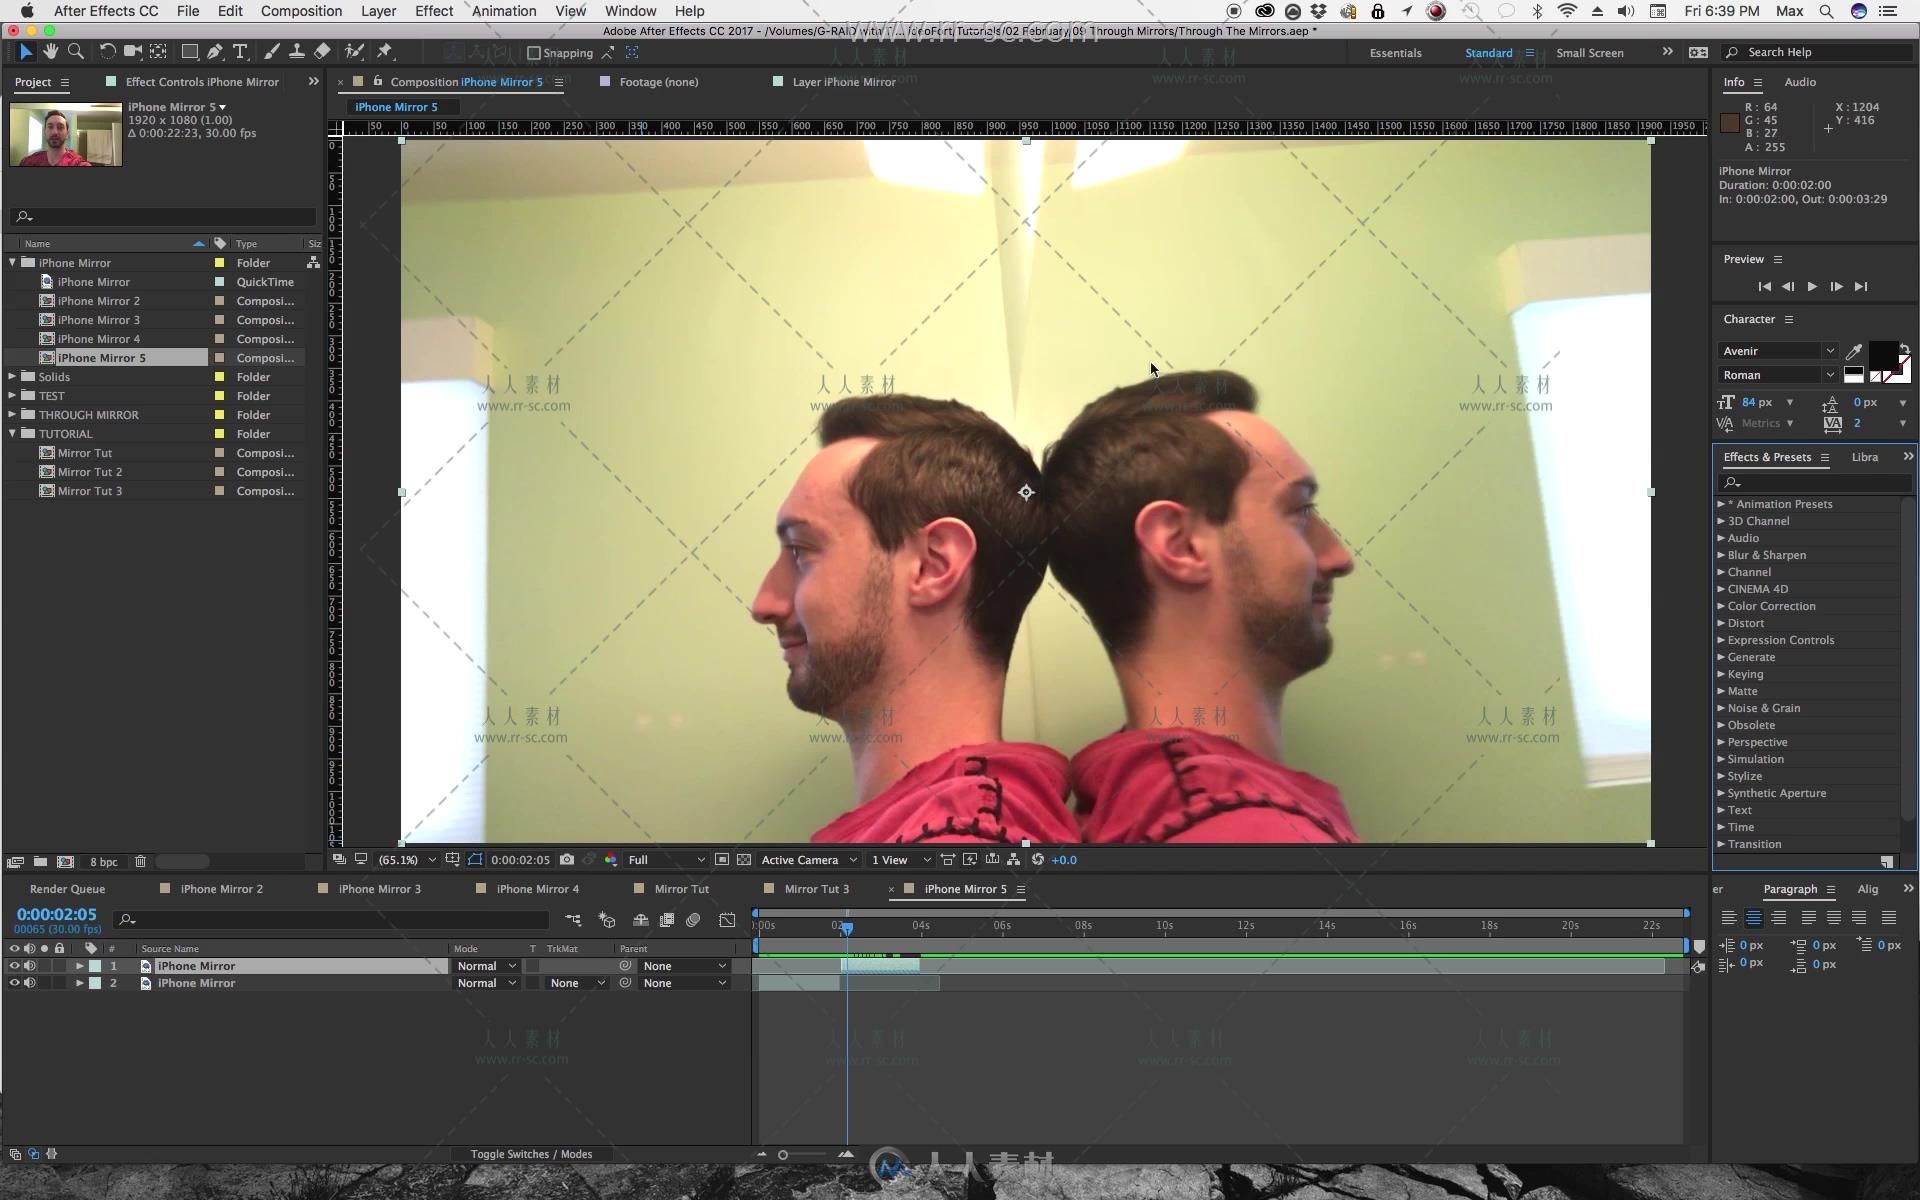The height and width of the screenshot is (1200, 1920).
Task: Open layer 1 Normal blending mode dropdown
Action: point(486,966)
